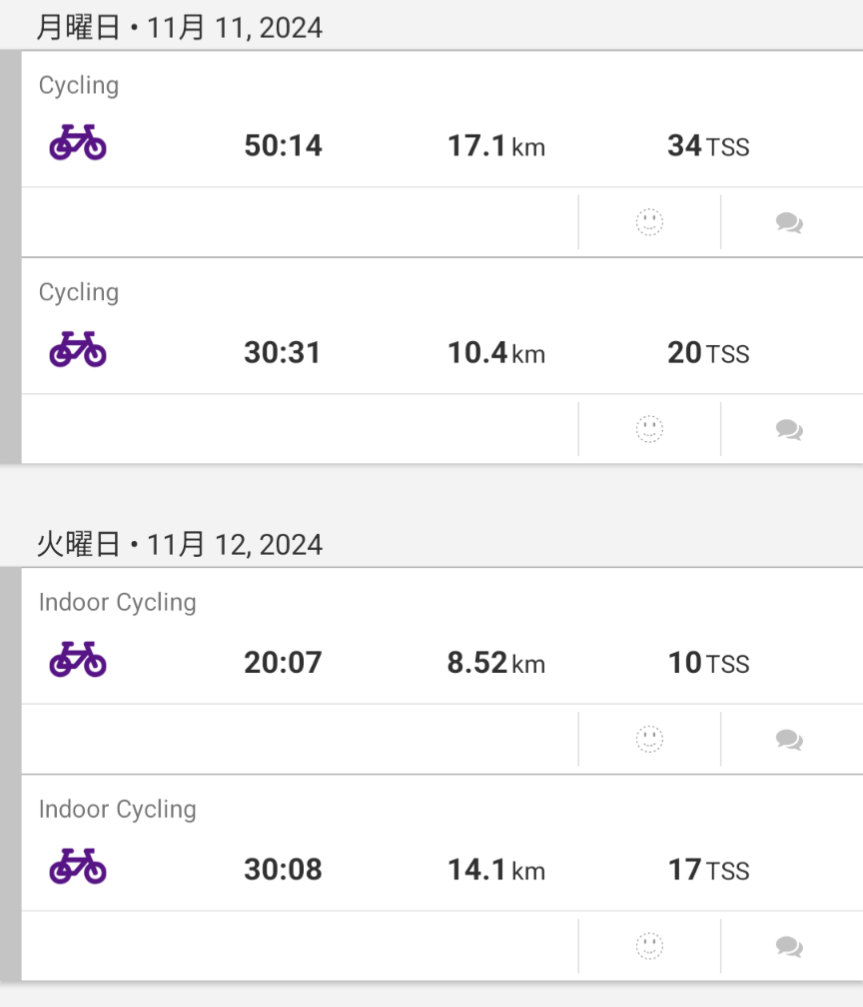Viewport: 863px width, 1007px height.
Task: Add a comment to the 17 TSS indoor ride
Action: (x=789, y=947)
